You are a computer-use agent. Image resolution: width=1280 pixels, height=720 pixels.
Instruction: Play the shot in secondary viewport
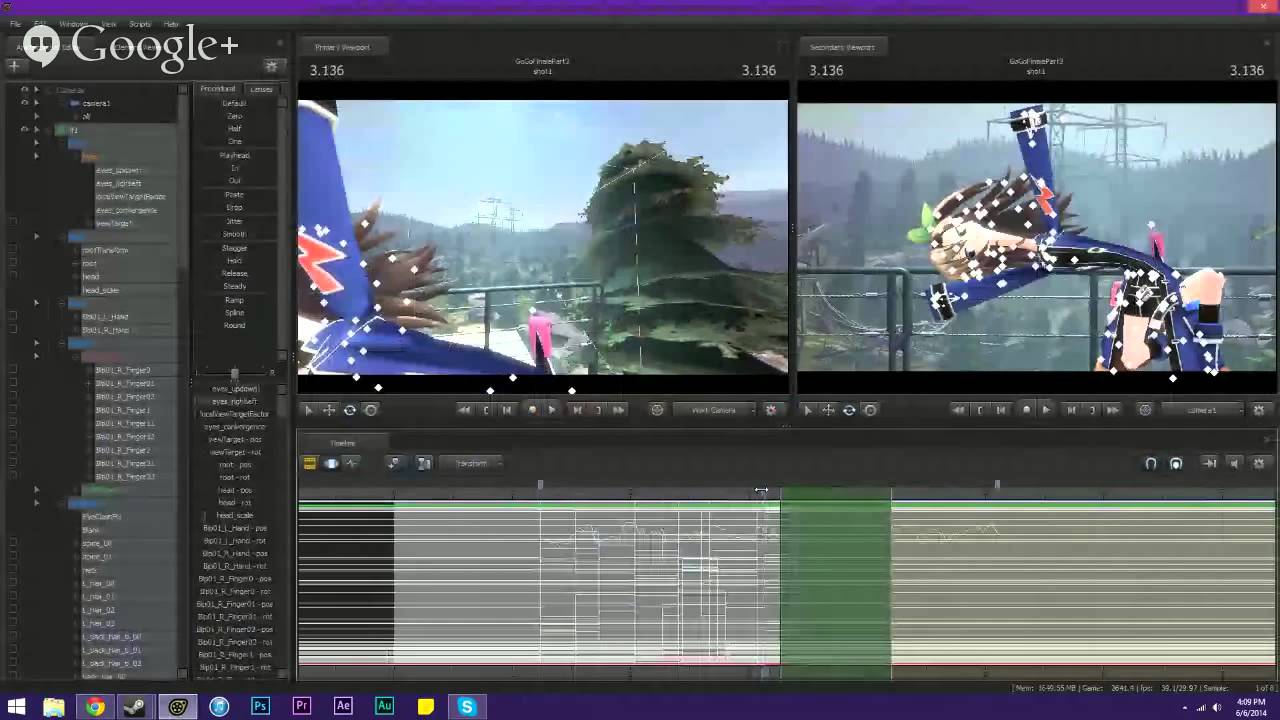coord(1046,410)
